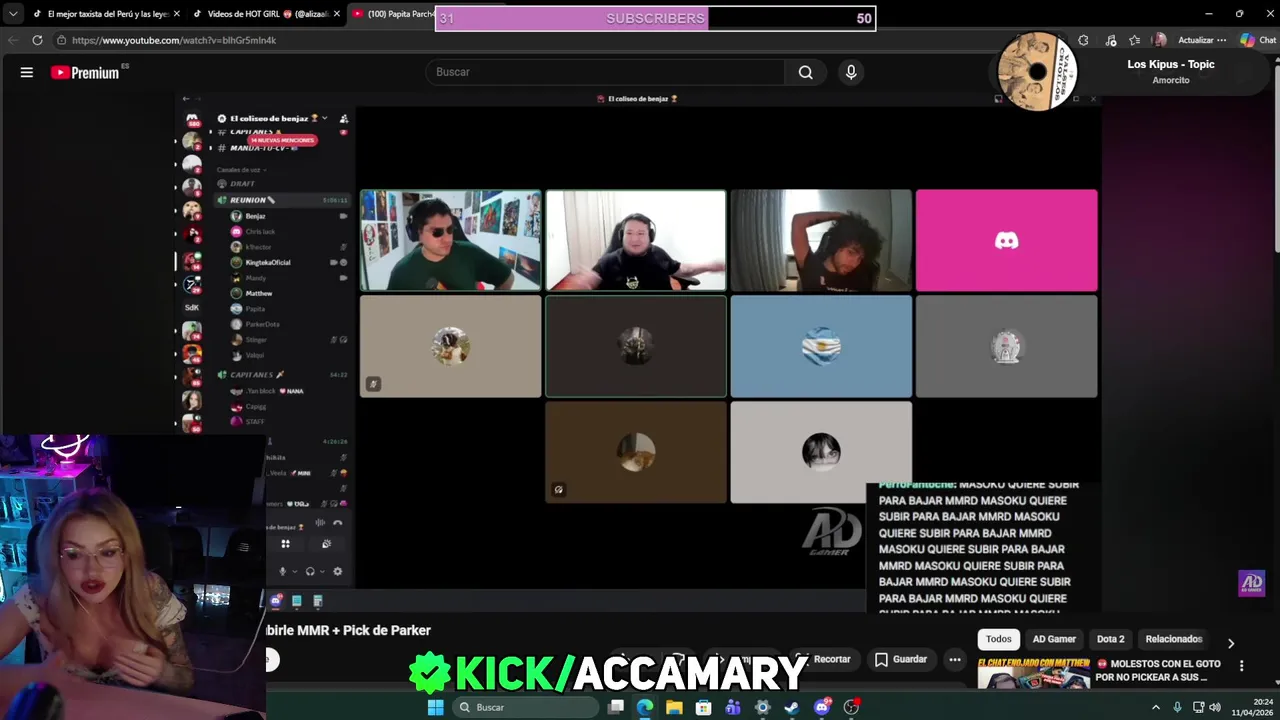
Task: Switch to Videos de HOT GIRL tab
Action: coord(268,14)
